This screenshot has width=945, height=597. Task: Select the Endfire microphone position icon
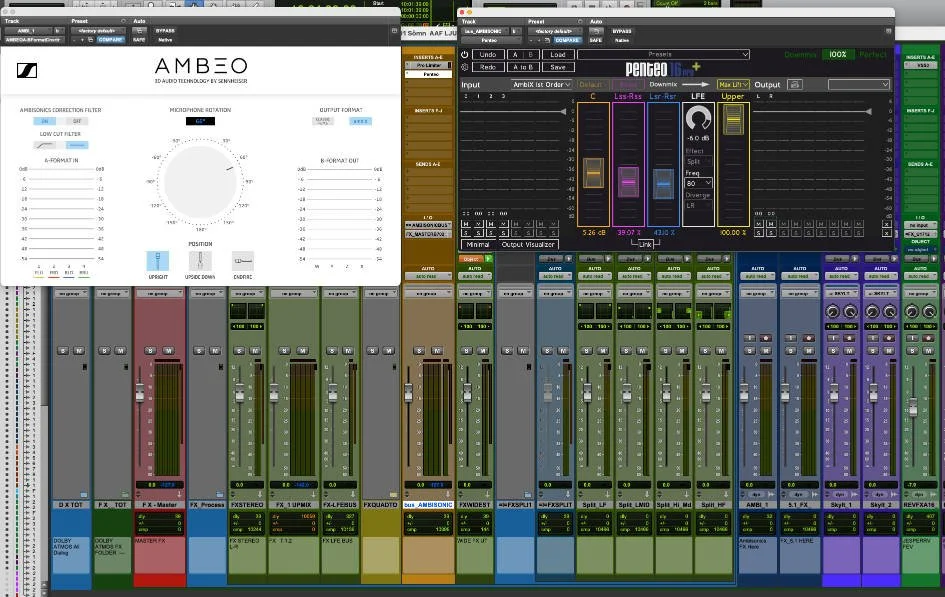click(x=243, y=260)
